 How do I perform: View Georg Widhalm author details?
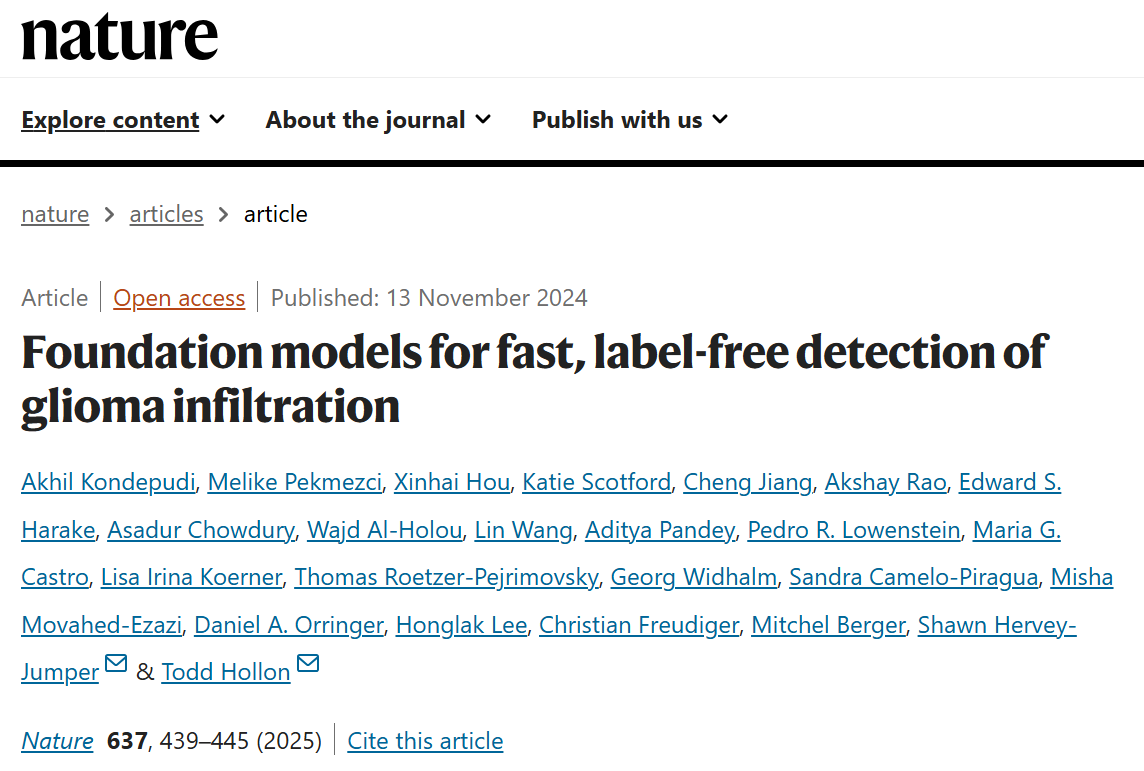pos(694,577)
